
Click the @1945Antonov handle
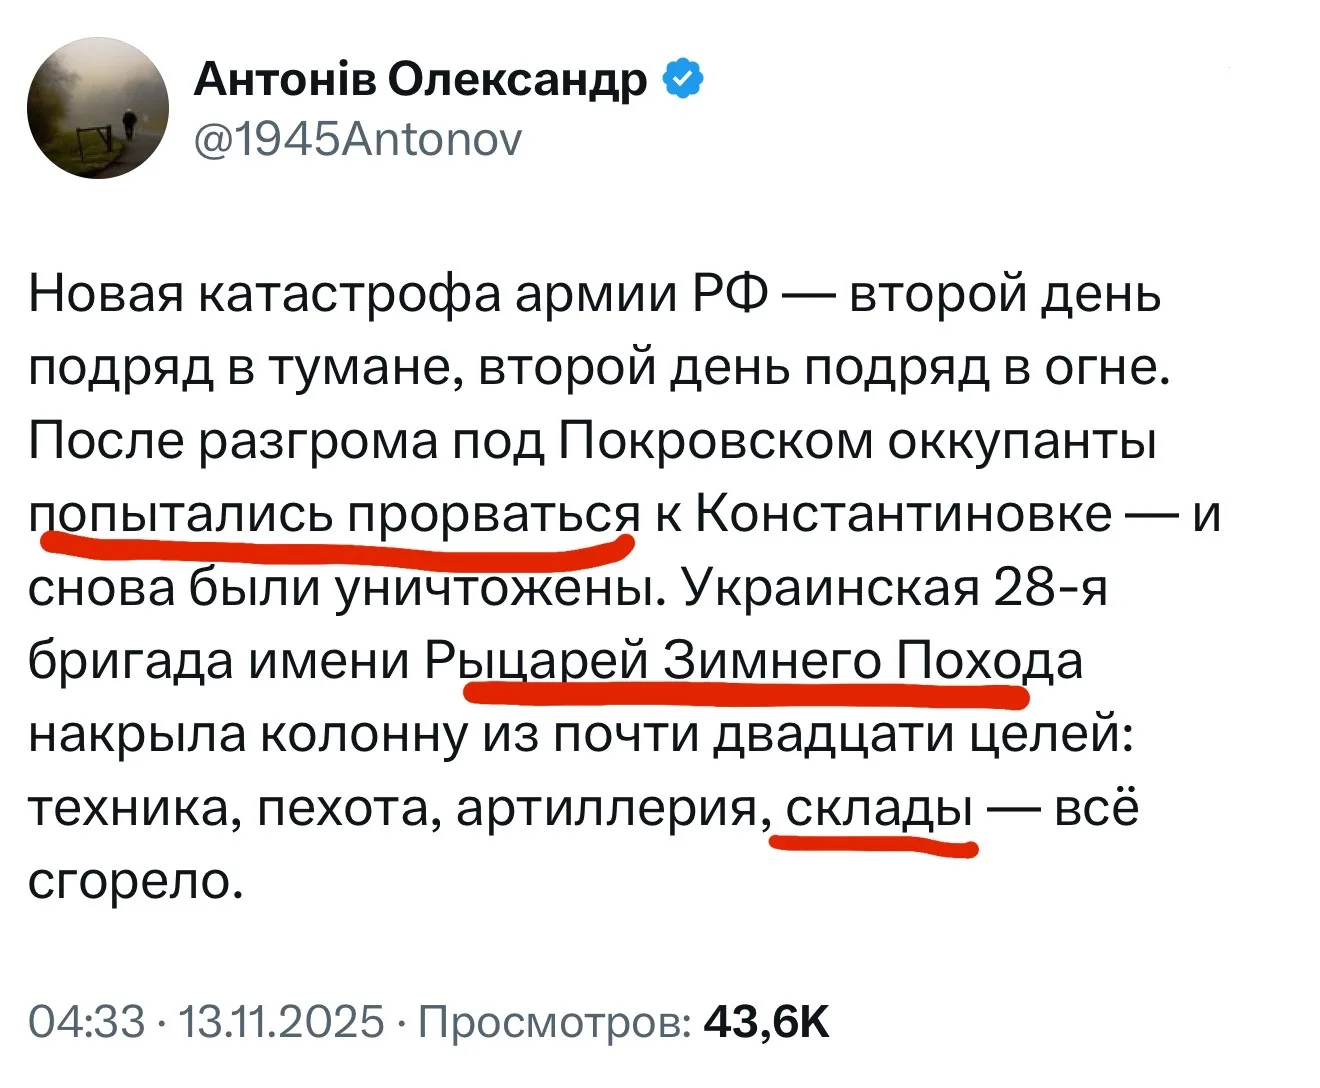(x=357, y=141)
